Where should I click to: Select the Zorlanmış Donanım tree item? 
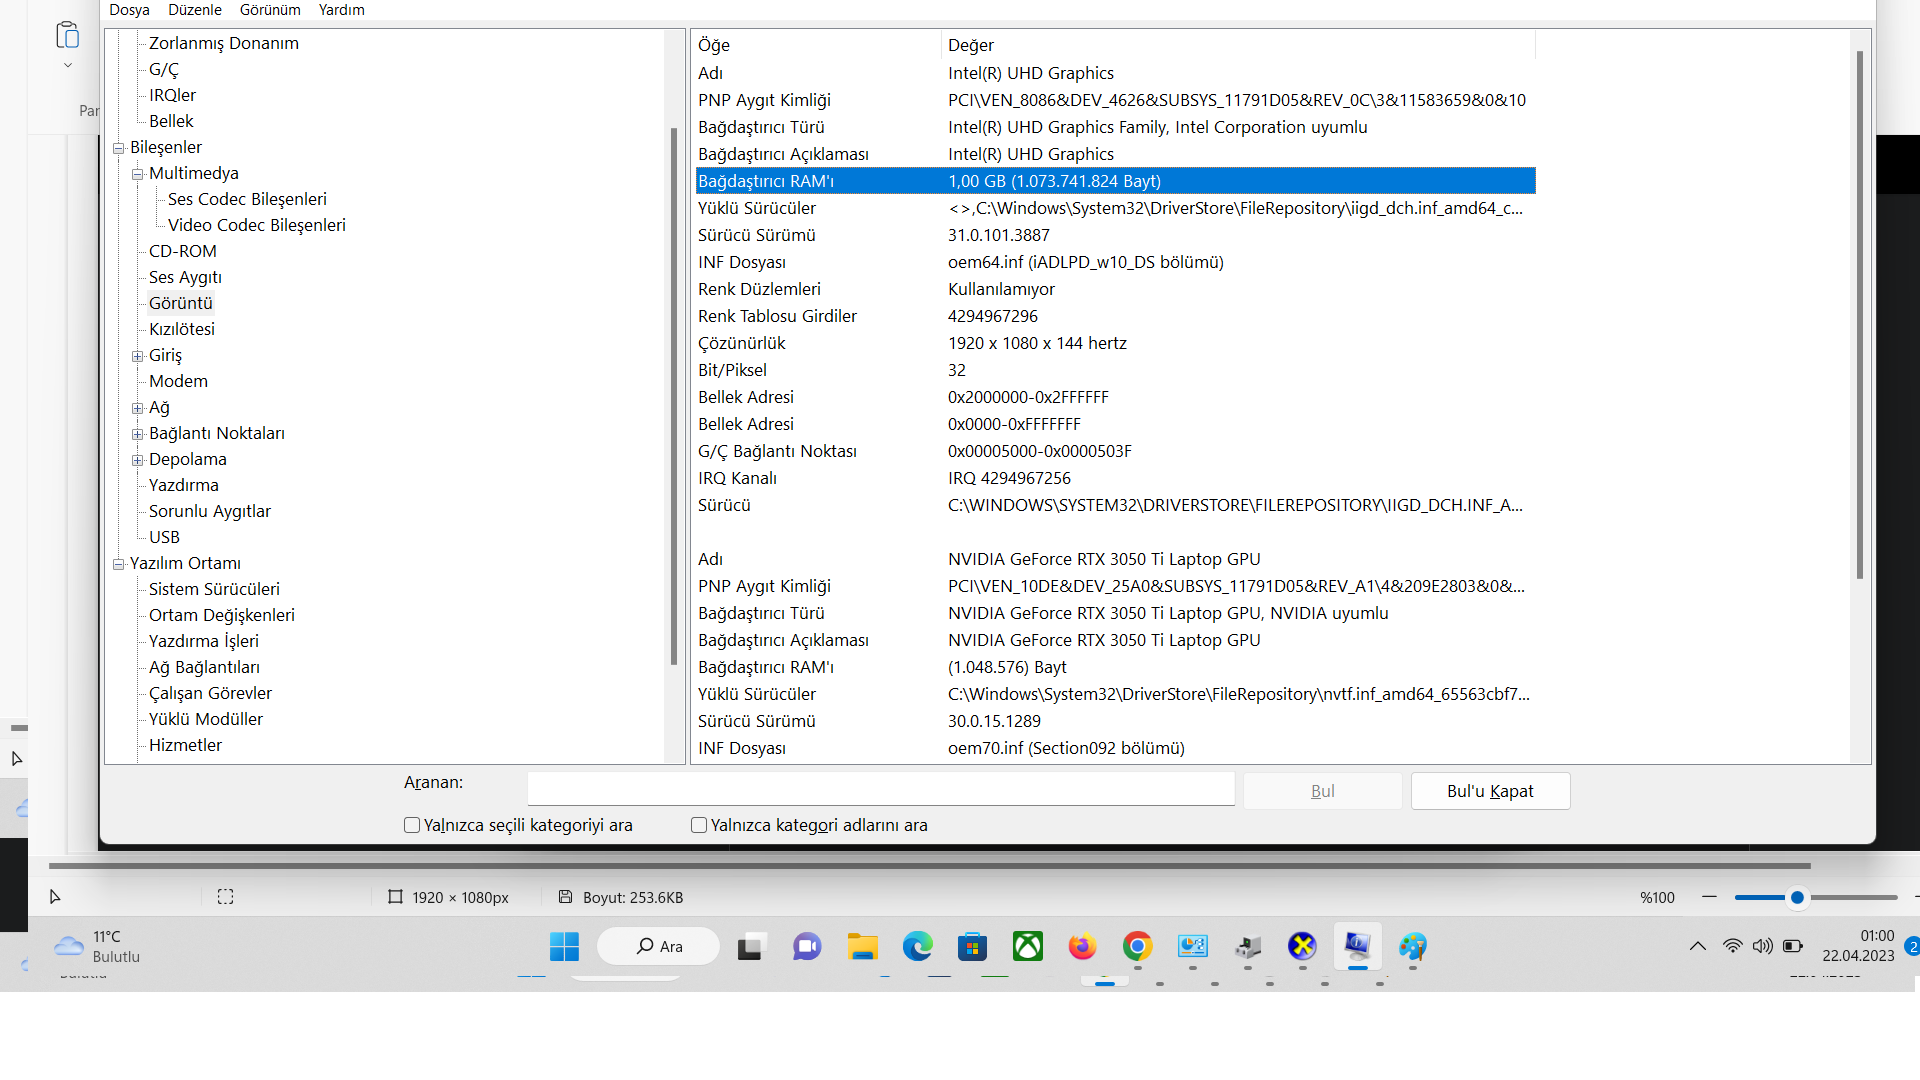224,43
